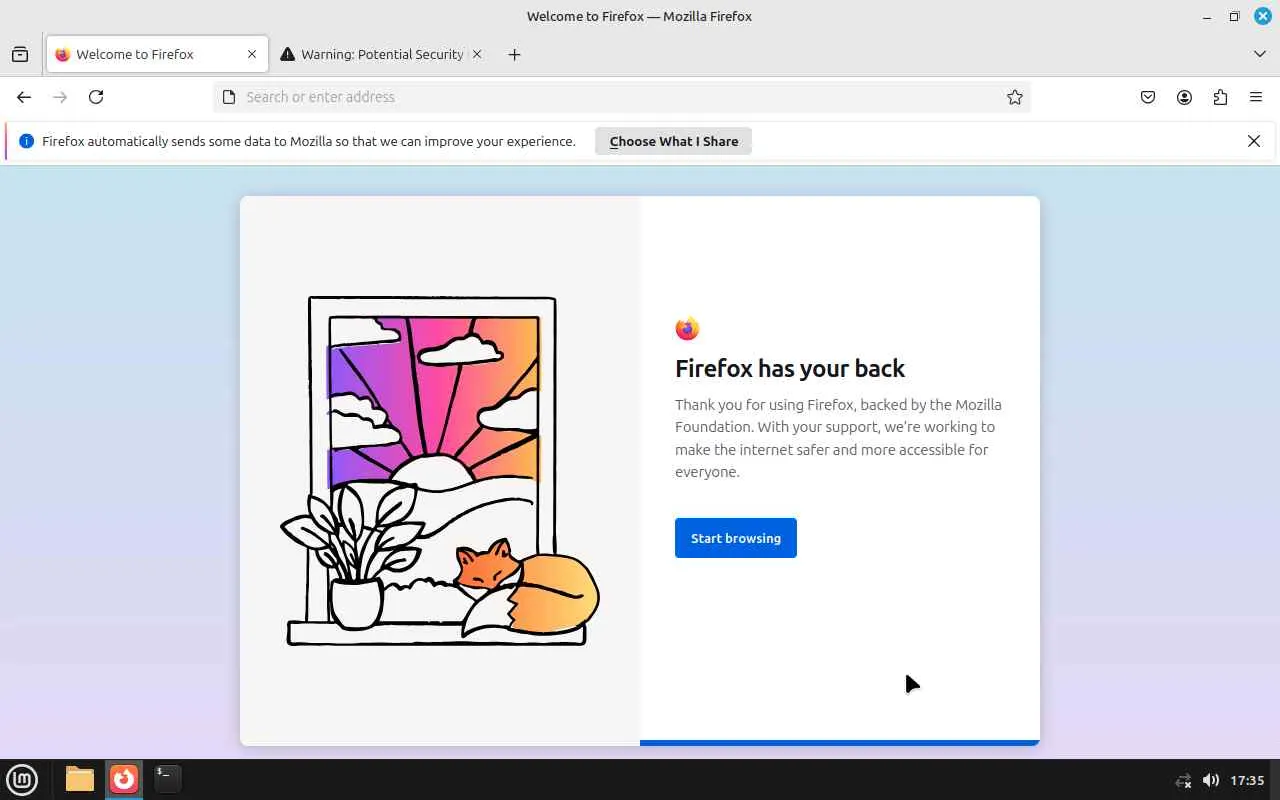Reload the current page
Screen dimensions: 1280x800
point(96,97)
